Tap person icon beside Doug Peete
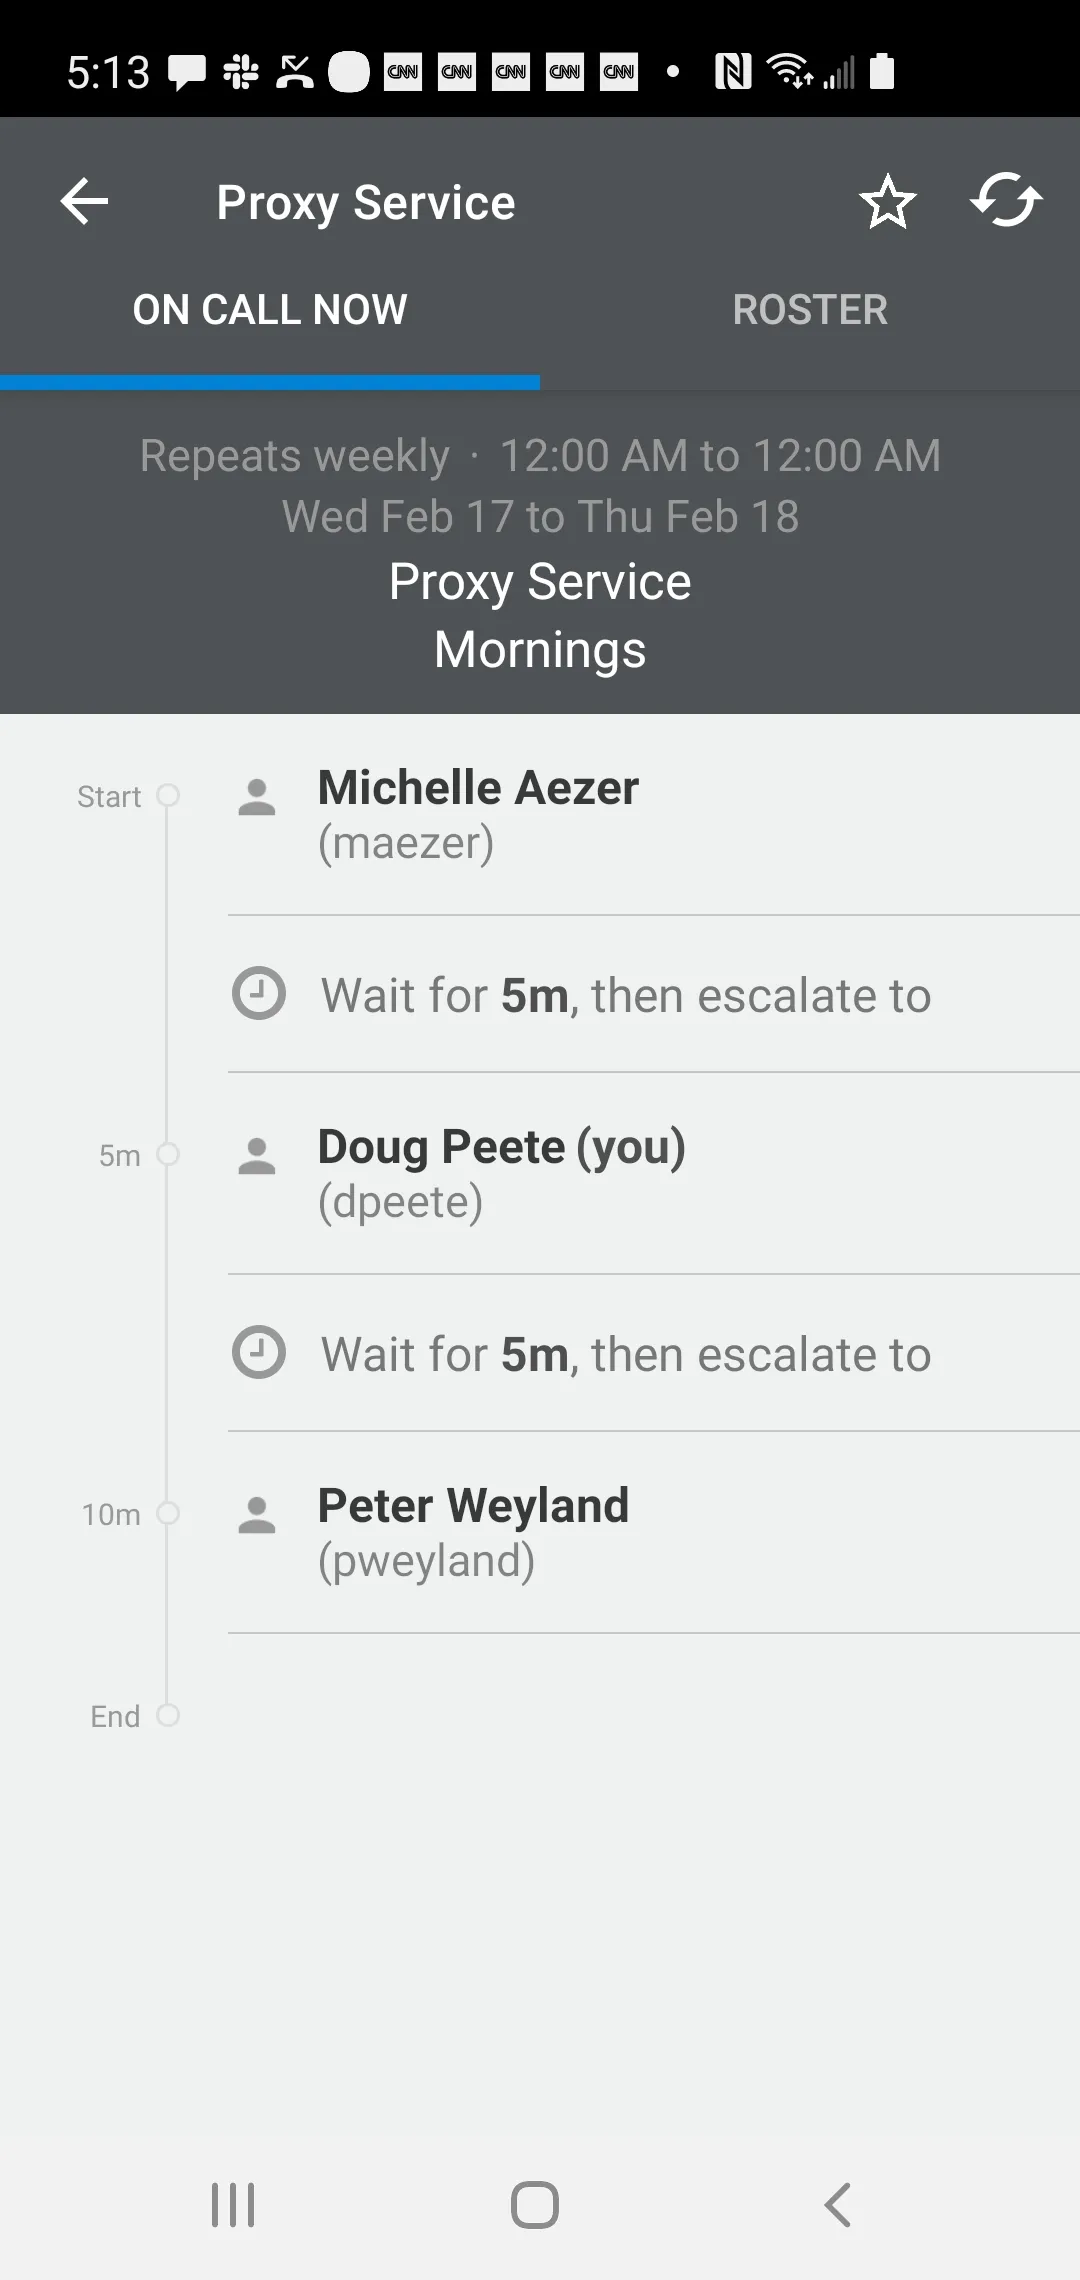The image size is (1080, 2280). coord(257,1157)
